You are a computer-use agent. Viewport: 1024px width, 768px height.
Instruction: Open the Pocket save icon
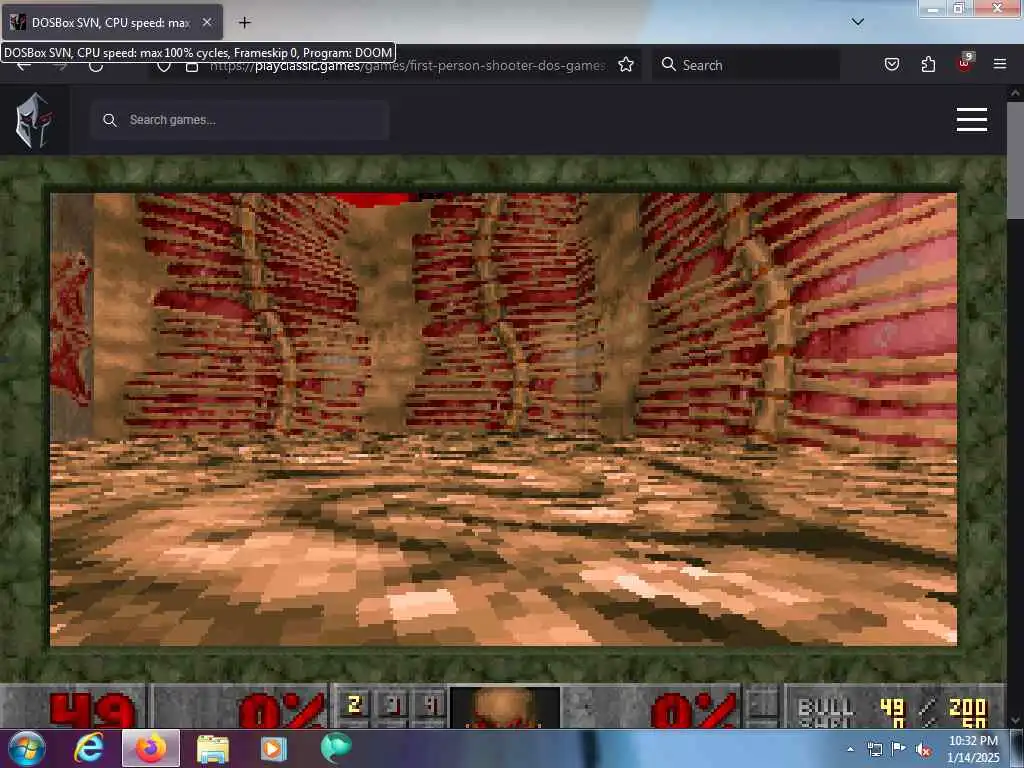coord(892,64)
